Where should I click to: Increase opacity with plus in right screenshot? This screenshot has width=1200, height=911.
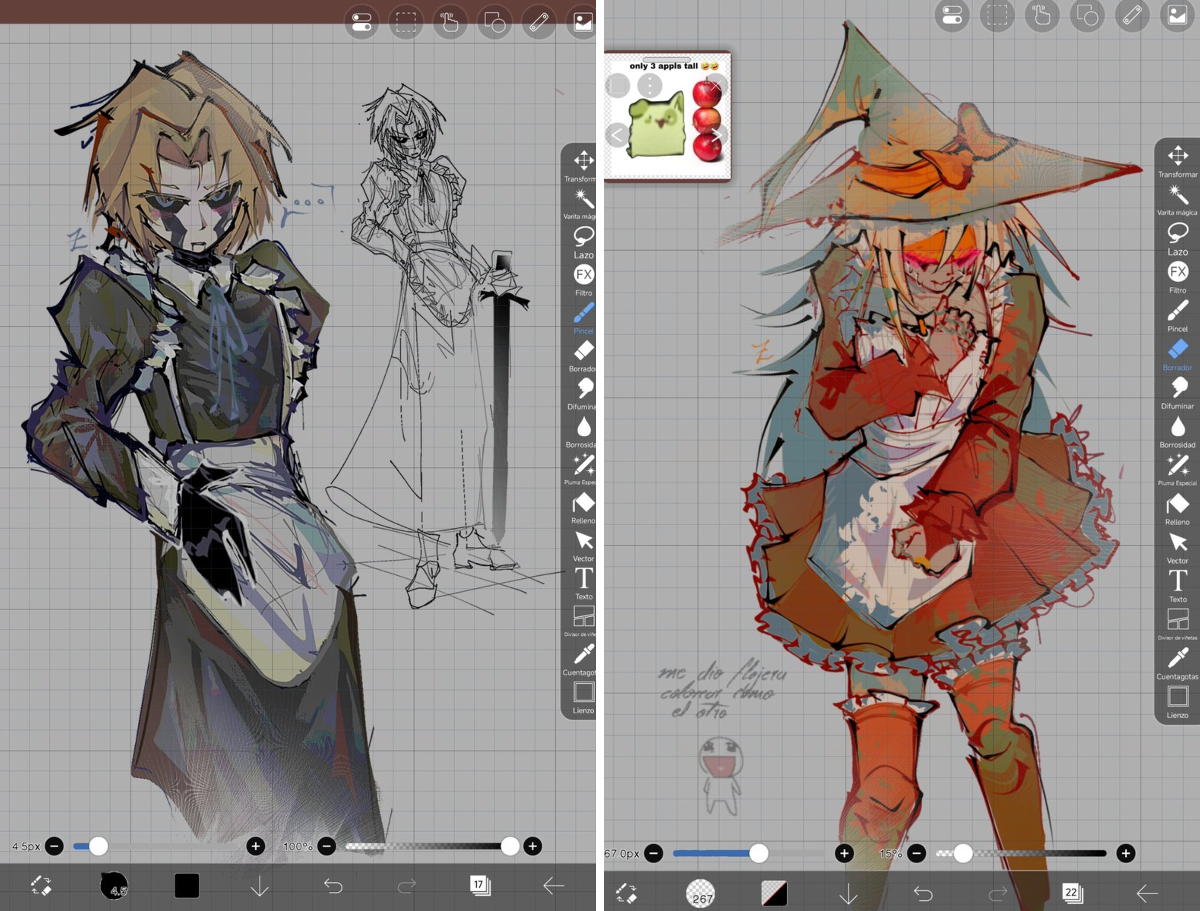1126,853
